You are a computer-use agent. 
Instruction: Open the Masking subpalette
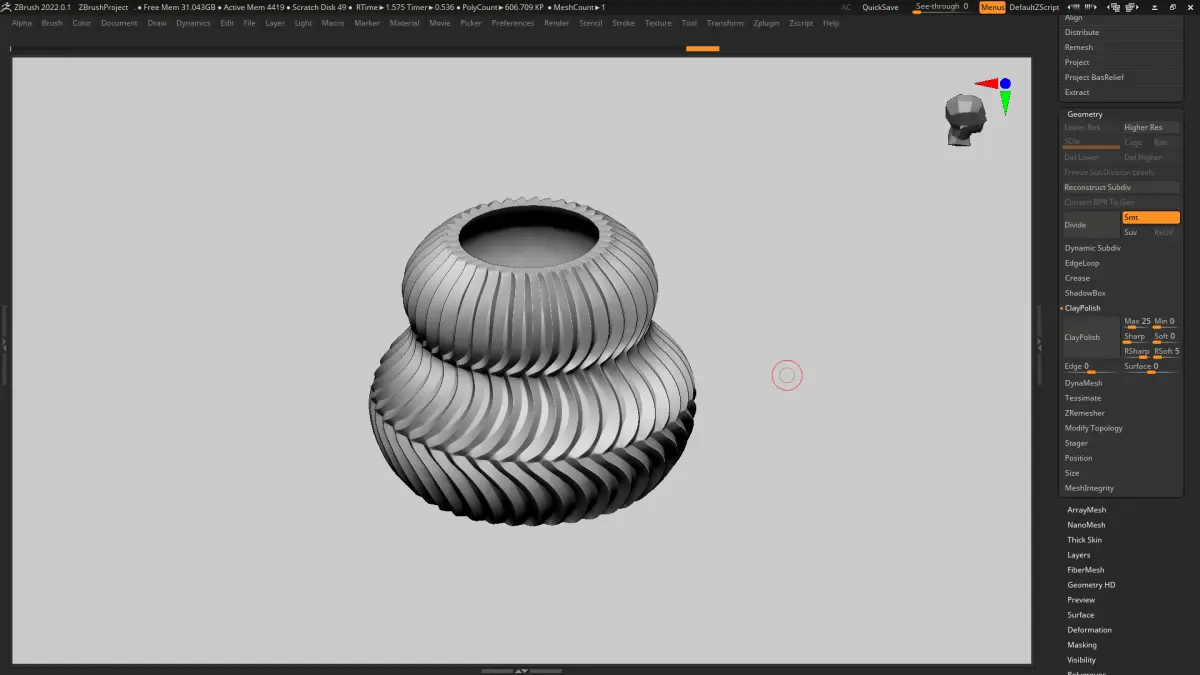tap(1081, 645)
